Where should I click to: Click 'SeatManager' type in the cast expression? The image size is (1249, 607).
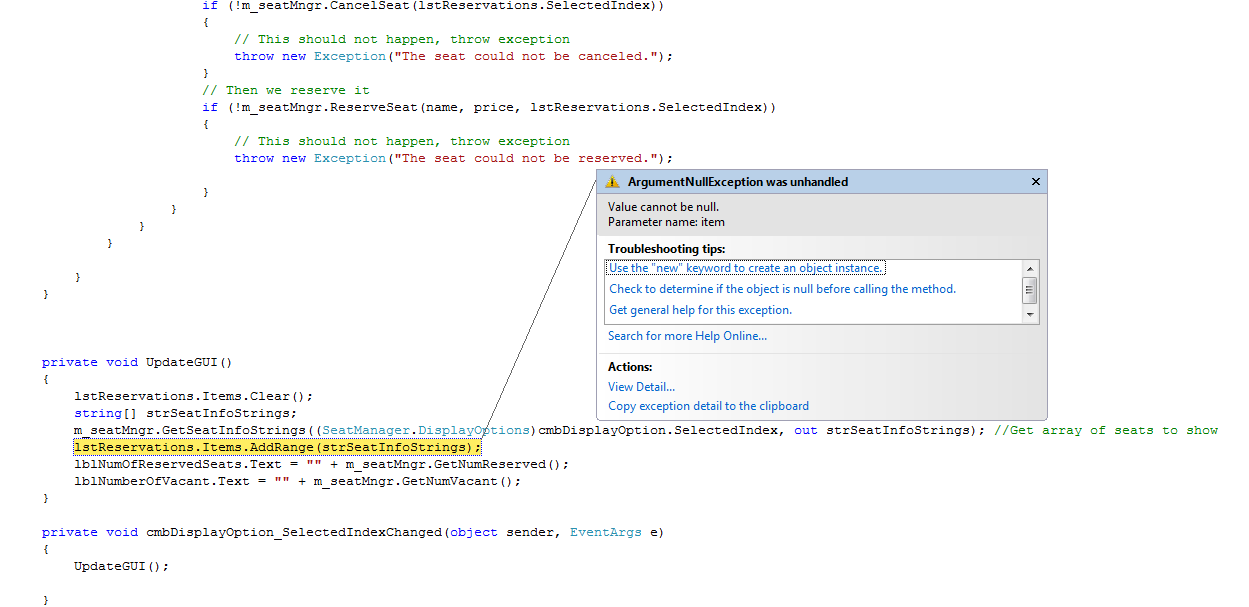pyautogui.click(x=365, y=430)
